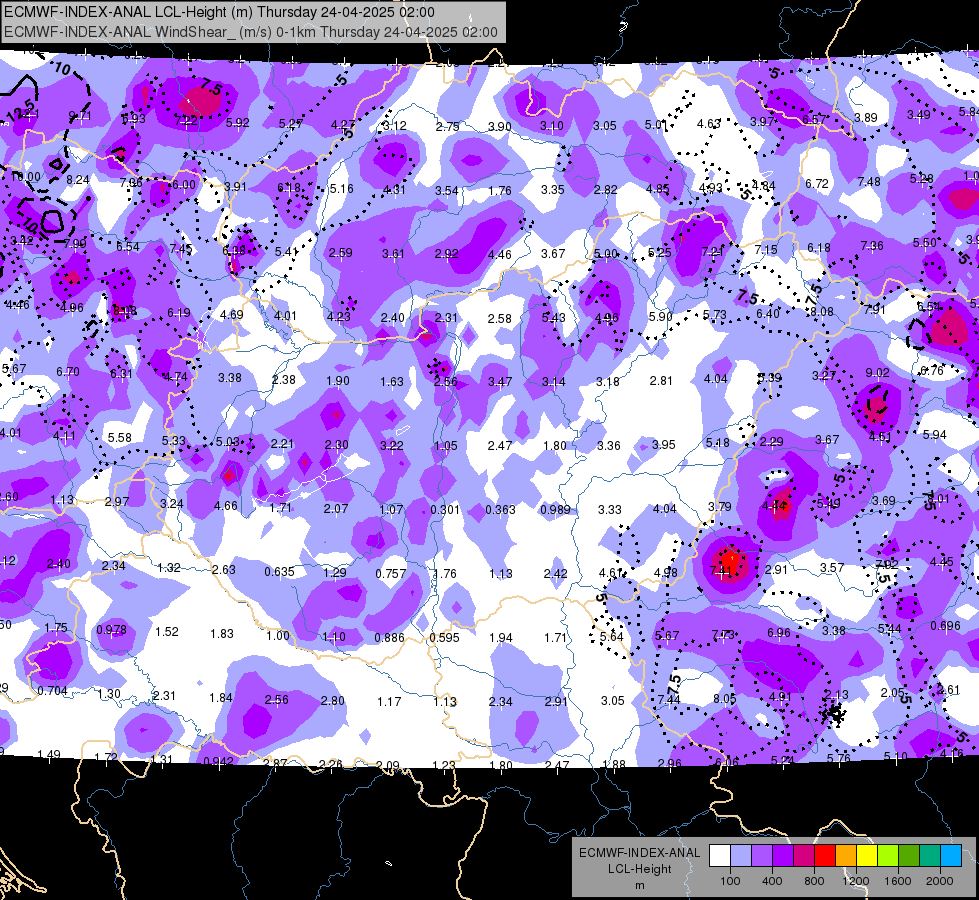Click the wind shear value 5.90
The width and height of the screenshot is (979, 900).
pyautogui.click(x=661, y=317)
